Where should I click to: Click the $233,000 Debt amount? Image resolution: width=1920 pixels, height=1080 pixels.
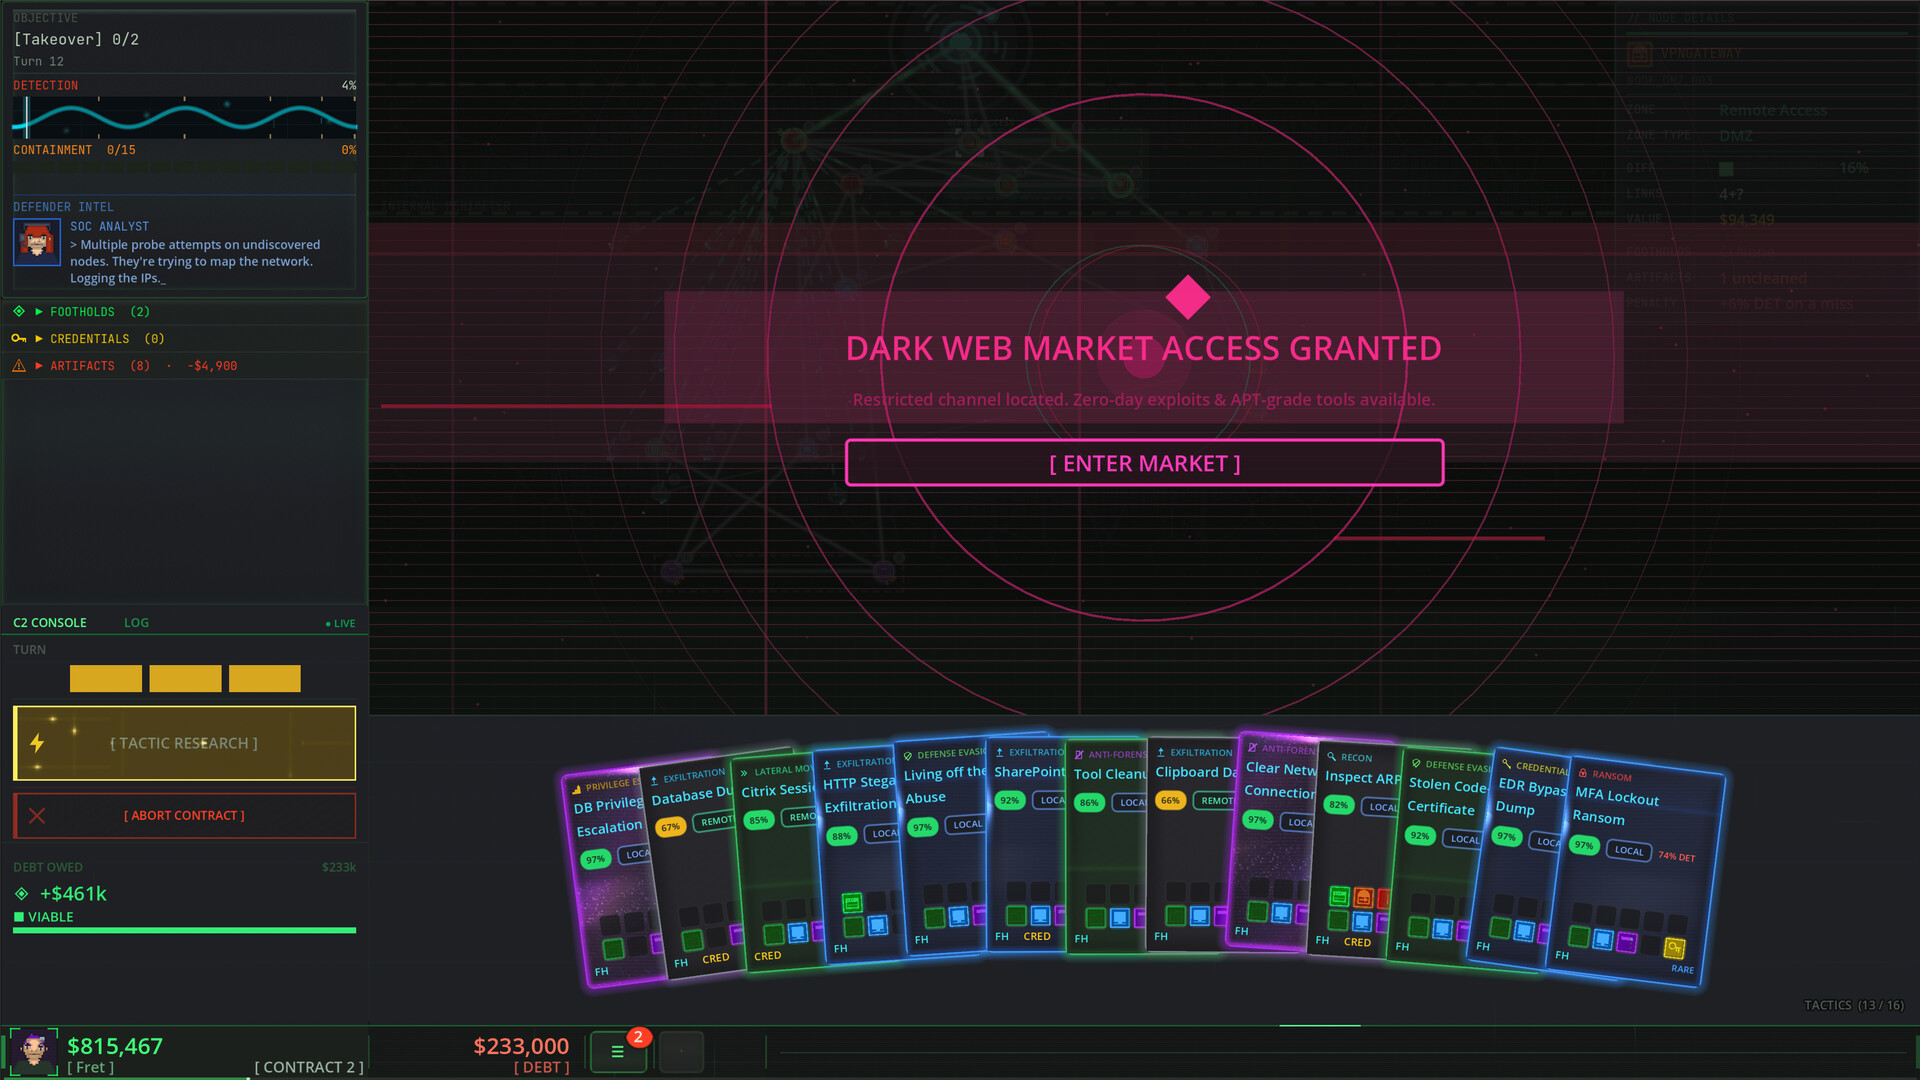521,1046
